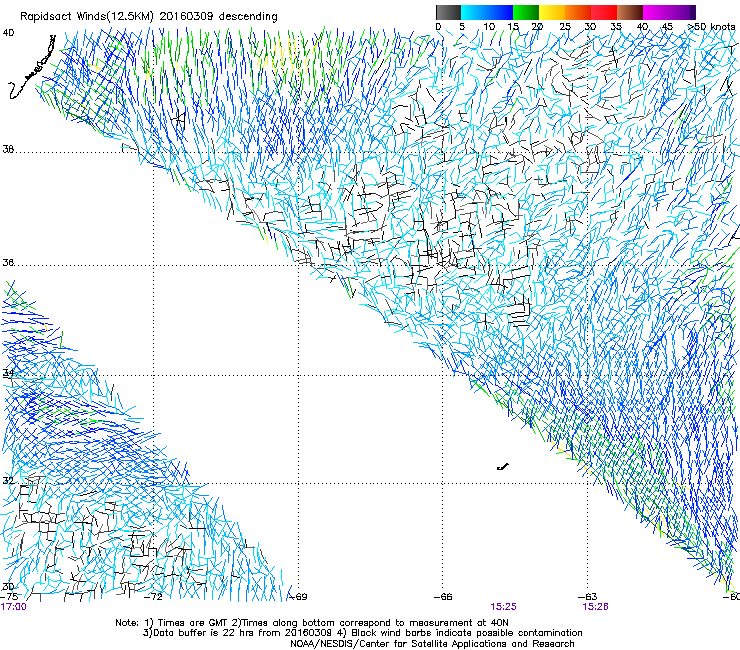Click the 'Times are GMT' note line

312,623
